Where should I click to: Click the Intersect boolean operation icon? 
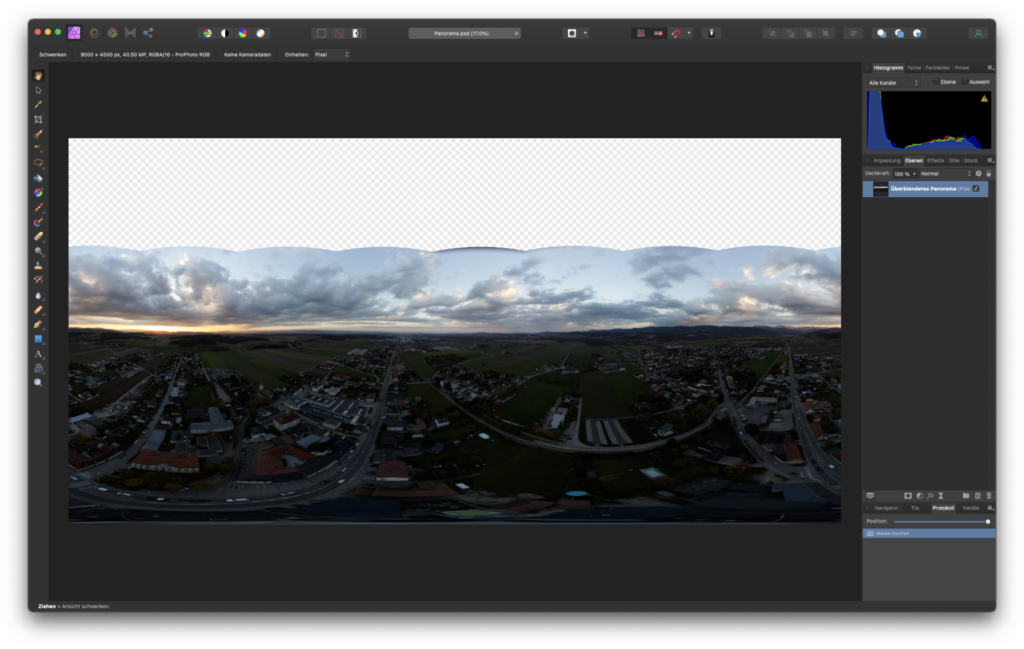tap(917, 33)
